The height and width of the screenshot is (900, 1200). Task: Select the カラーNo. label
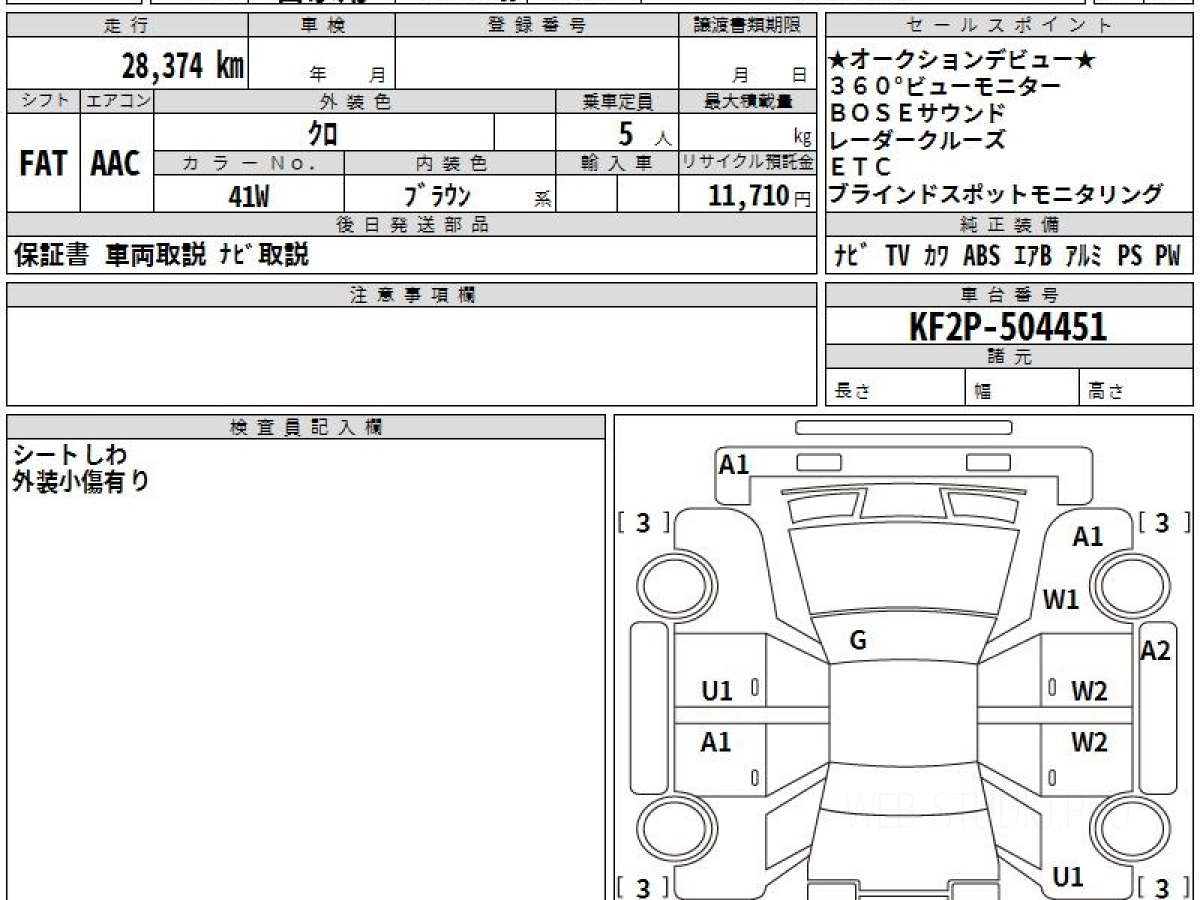tap(249, 163)
